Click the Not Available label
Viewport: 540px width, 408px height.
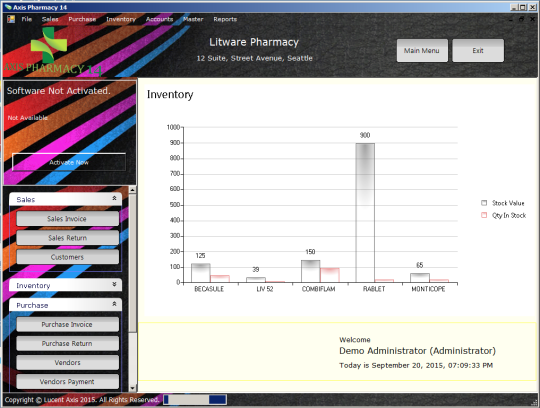pyautogui.click(x=28, y=118)
